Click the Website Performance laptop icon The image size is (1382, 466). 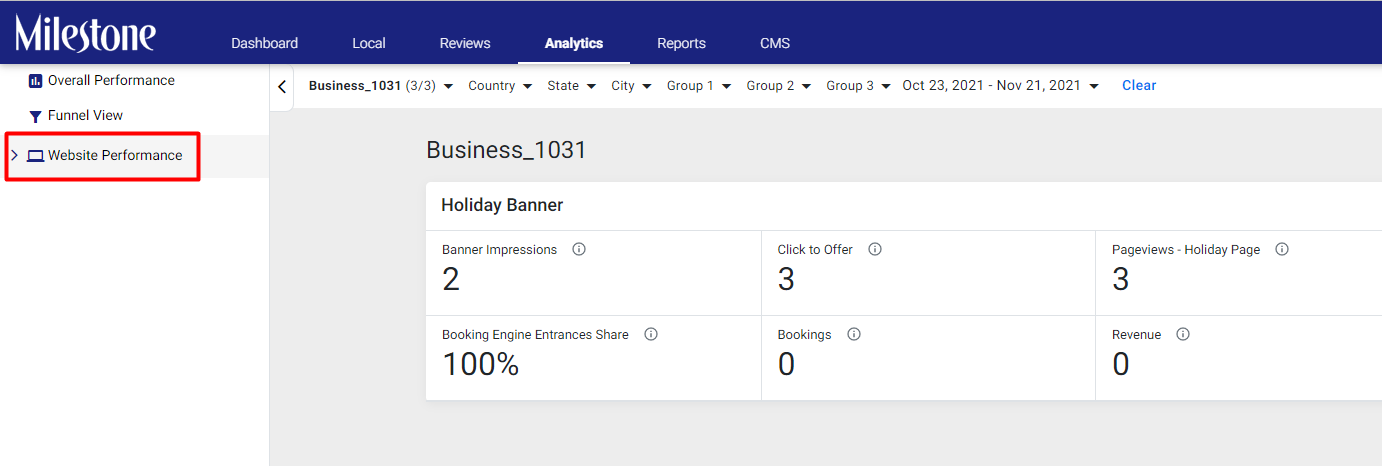(x=36, y=156)
